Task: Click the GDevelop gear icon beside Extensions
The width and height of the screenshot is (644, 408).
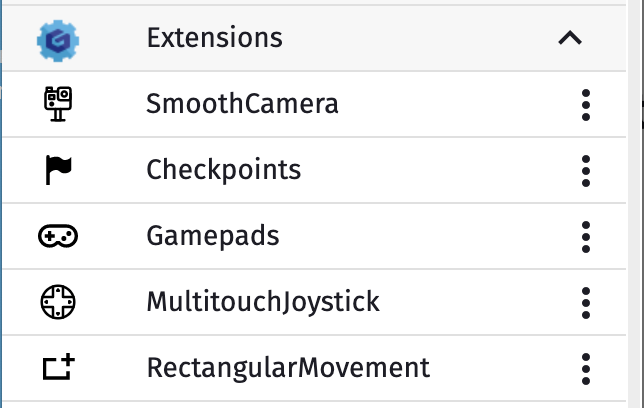Action: (x=58, y=38)
